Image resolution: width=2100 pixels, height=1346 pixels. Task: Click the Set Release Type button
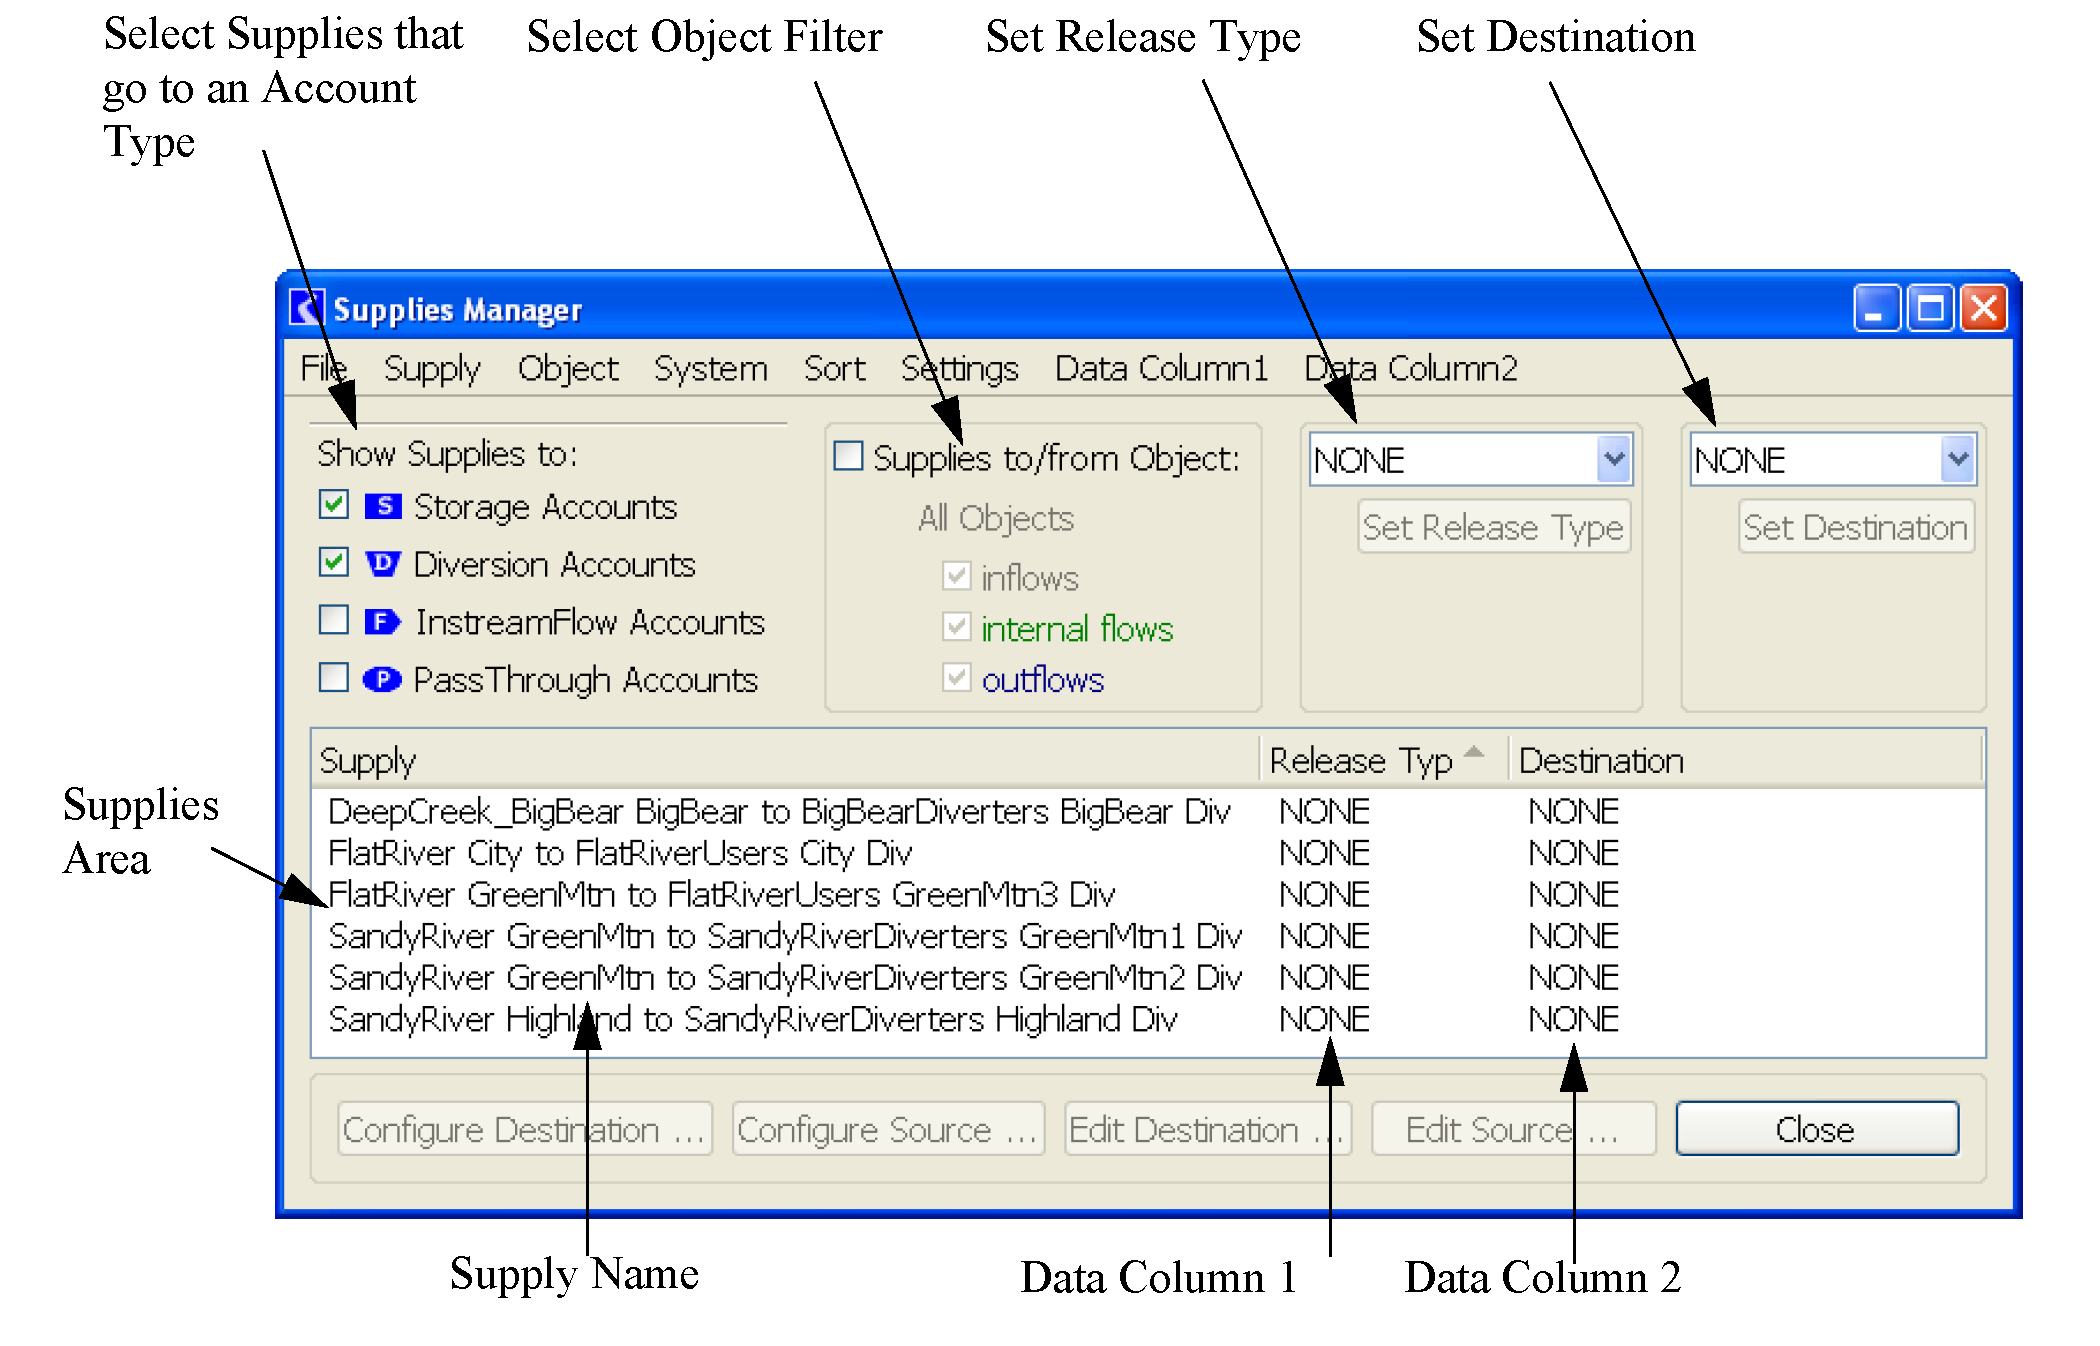(x=1493, y=527)
